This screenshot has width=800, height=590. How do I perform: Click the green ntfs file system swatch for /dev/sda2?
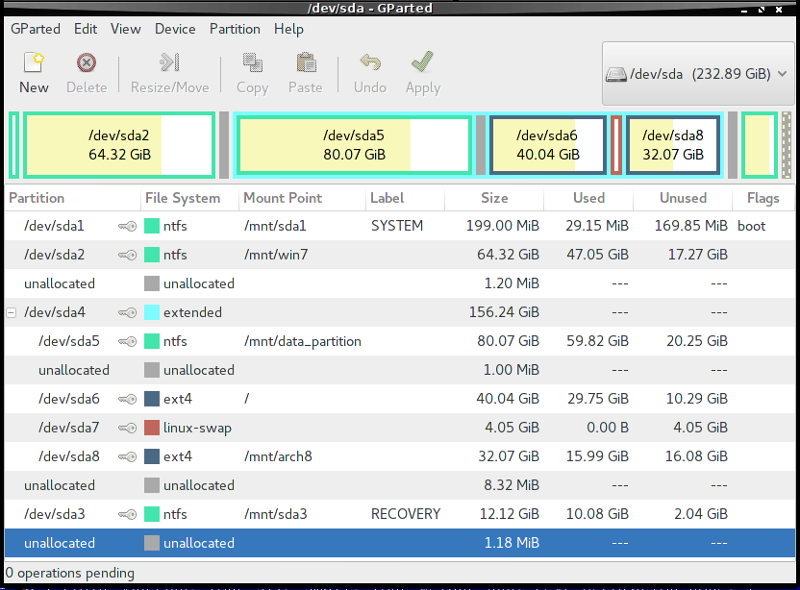point(151,255)
